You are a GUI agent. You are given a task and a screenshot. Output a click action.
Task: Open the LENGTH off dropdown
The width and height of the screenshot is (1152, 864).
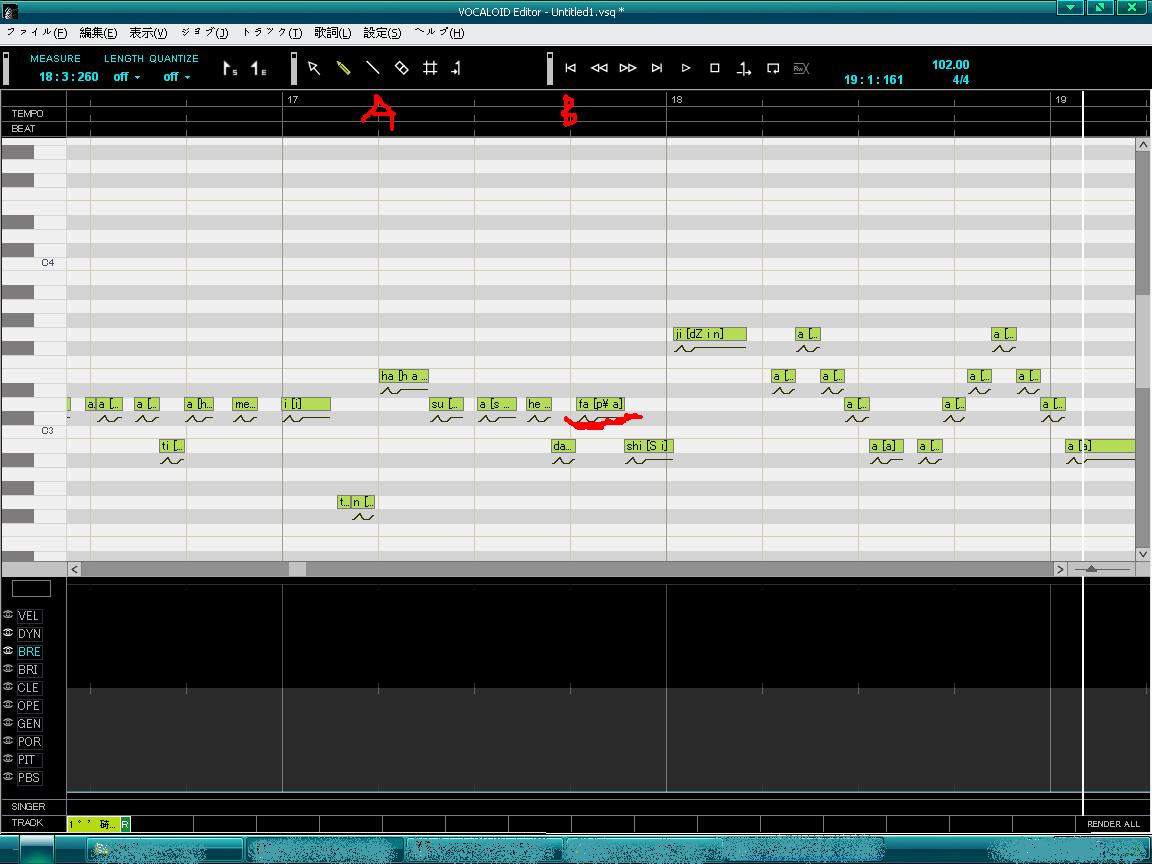[127, 77]
